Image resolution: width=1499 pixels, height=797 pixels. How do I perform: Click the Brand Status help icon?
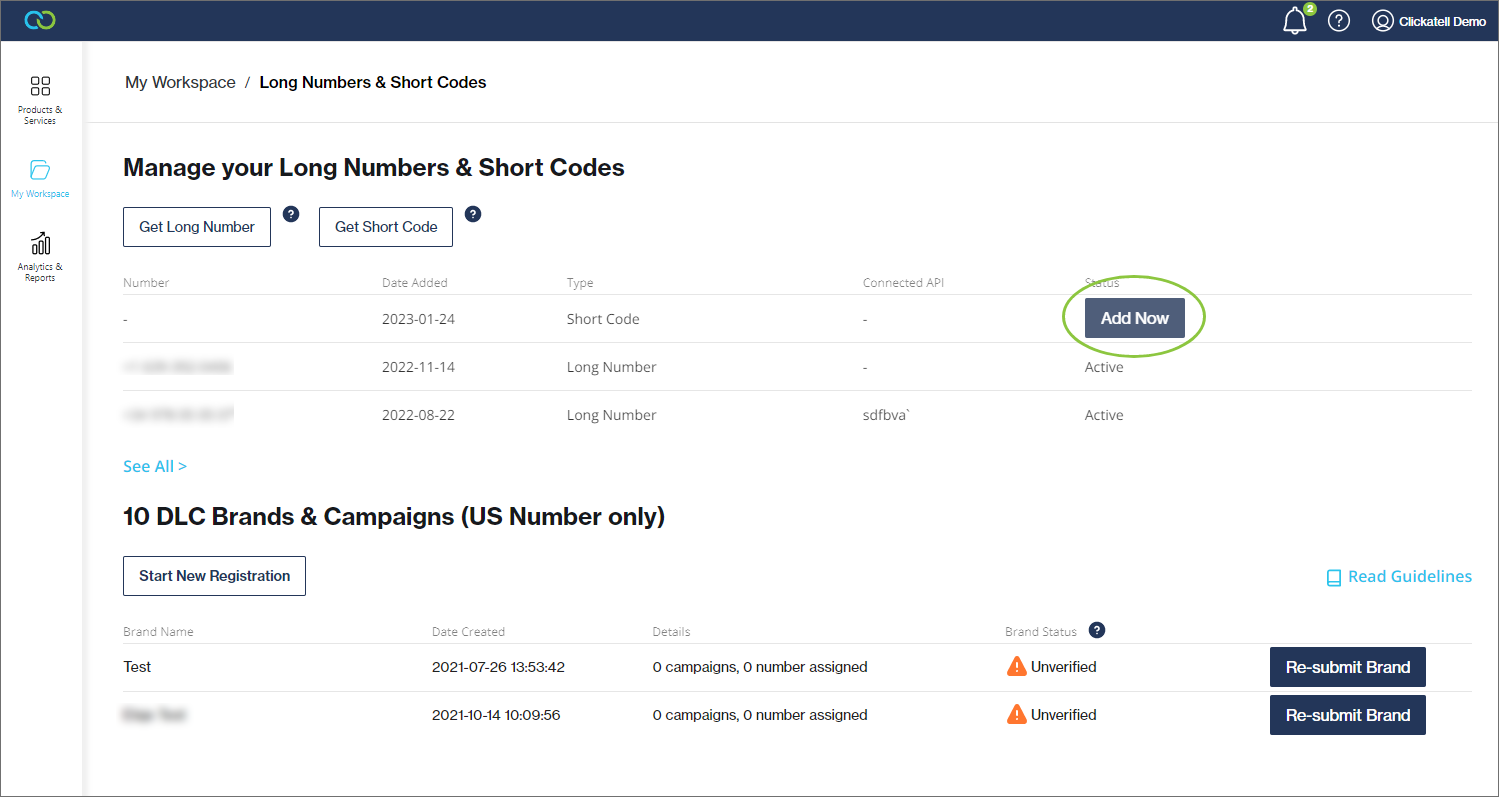[1097, 630]
